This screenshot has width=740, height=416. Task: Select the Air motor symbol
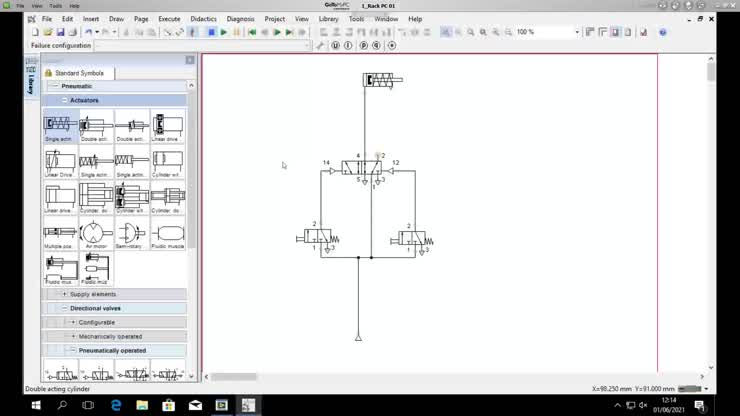96,233
